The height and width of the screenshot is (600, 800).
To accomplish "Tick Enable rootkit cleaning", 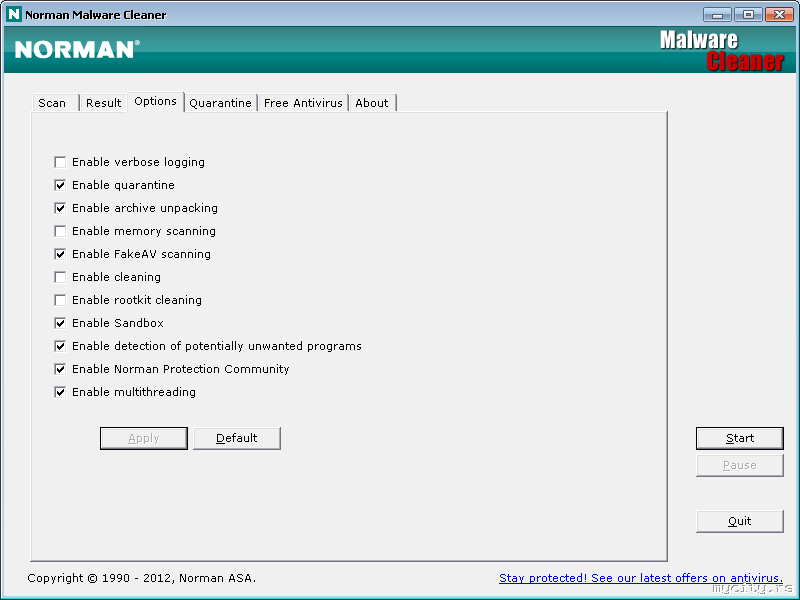I will coord(60,300).
